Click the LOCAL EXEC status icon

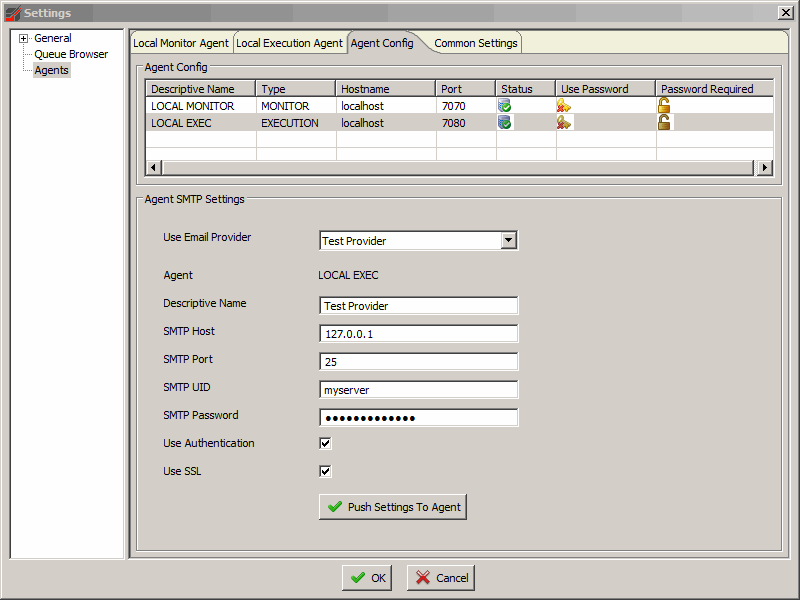click(505, 122)
